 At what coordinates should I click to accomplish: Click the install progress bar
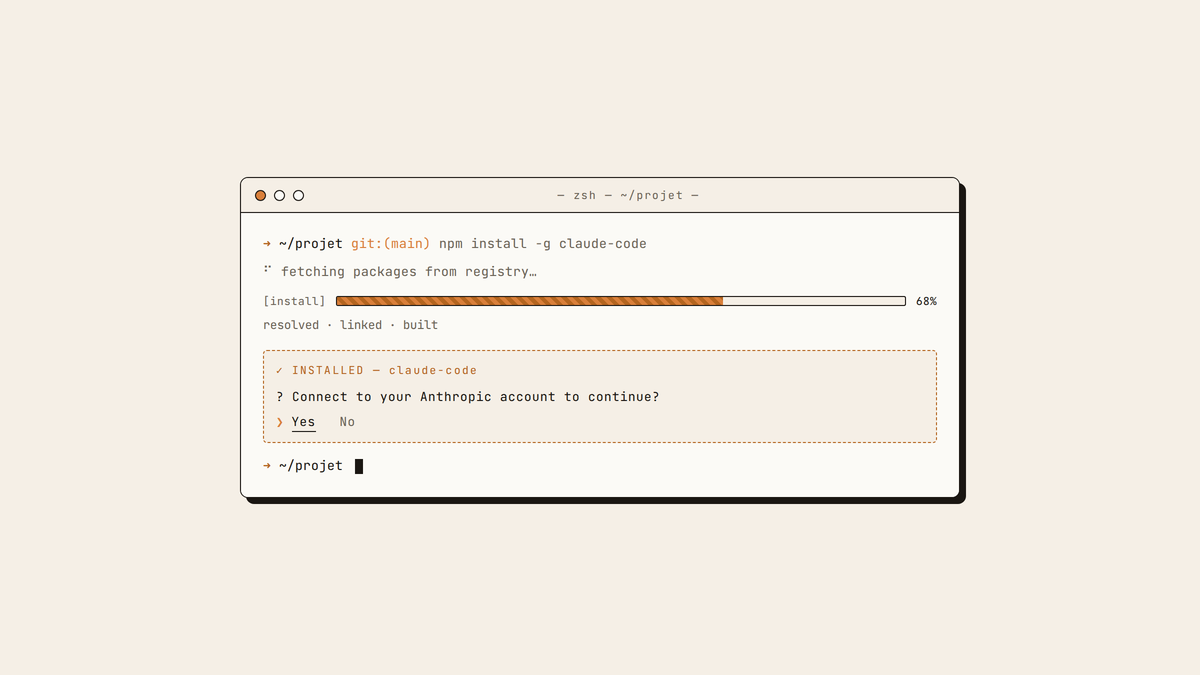[621, 301]
